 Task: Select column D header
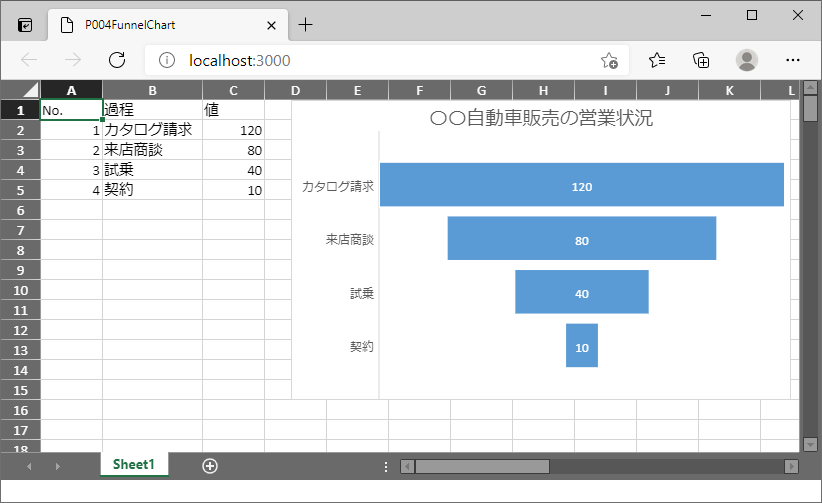[x=296, y=90]
